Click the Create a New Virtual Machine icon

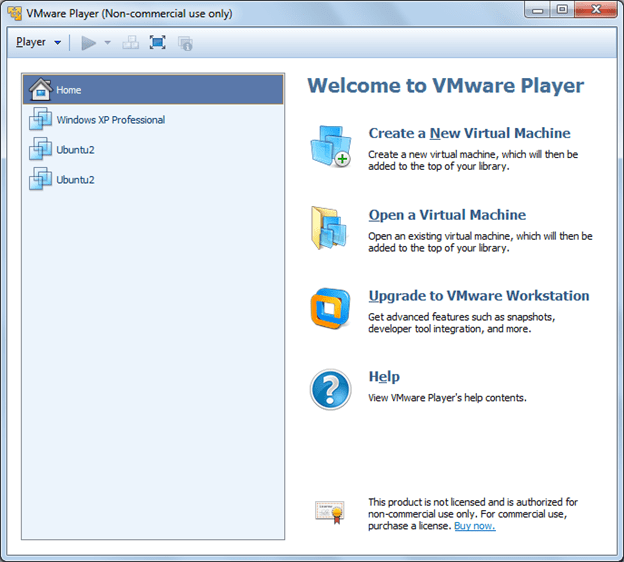[330, 146]
